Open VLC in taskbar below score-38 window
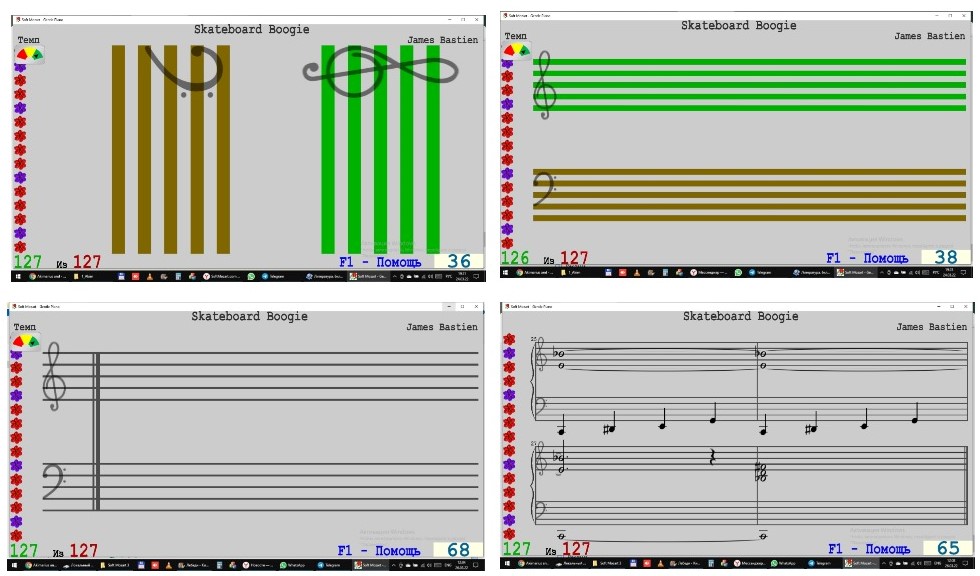The image size is (980, 576). pos(636,272)
